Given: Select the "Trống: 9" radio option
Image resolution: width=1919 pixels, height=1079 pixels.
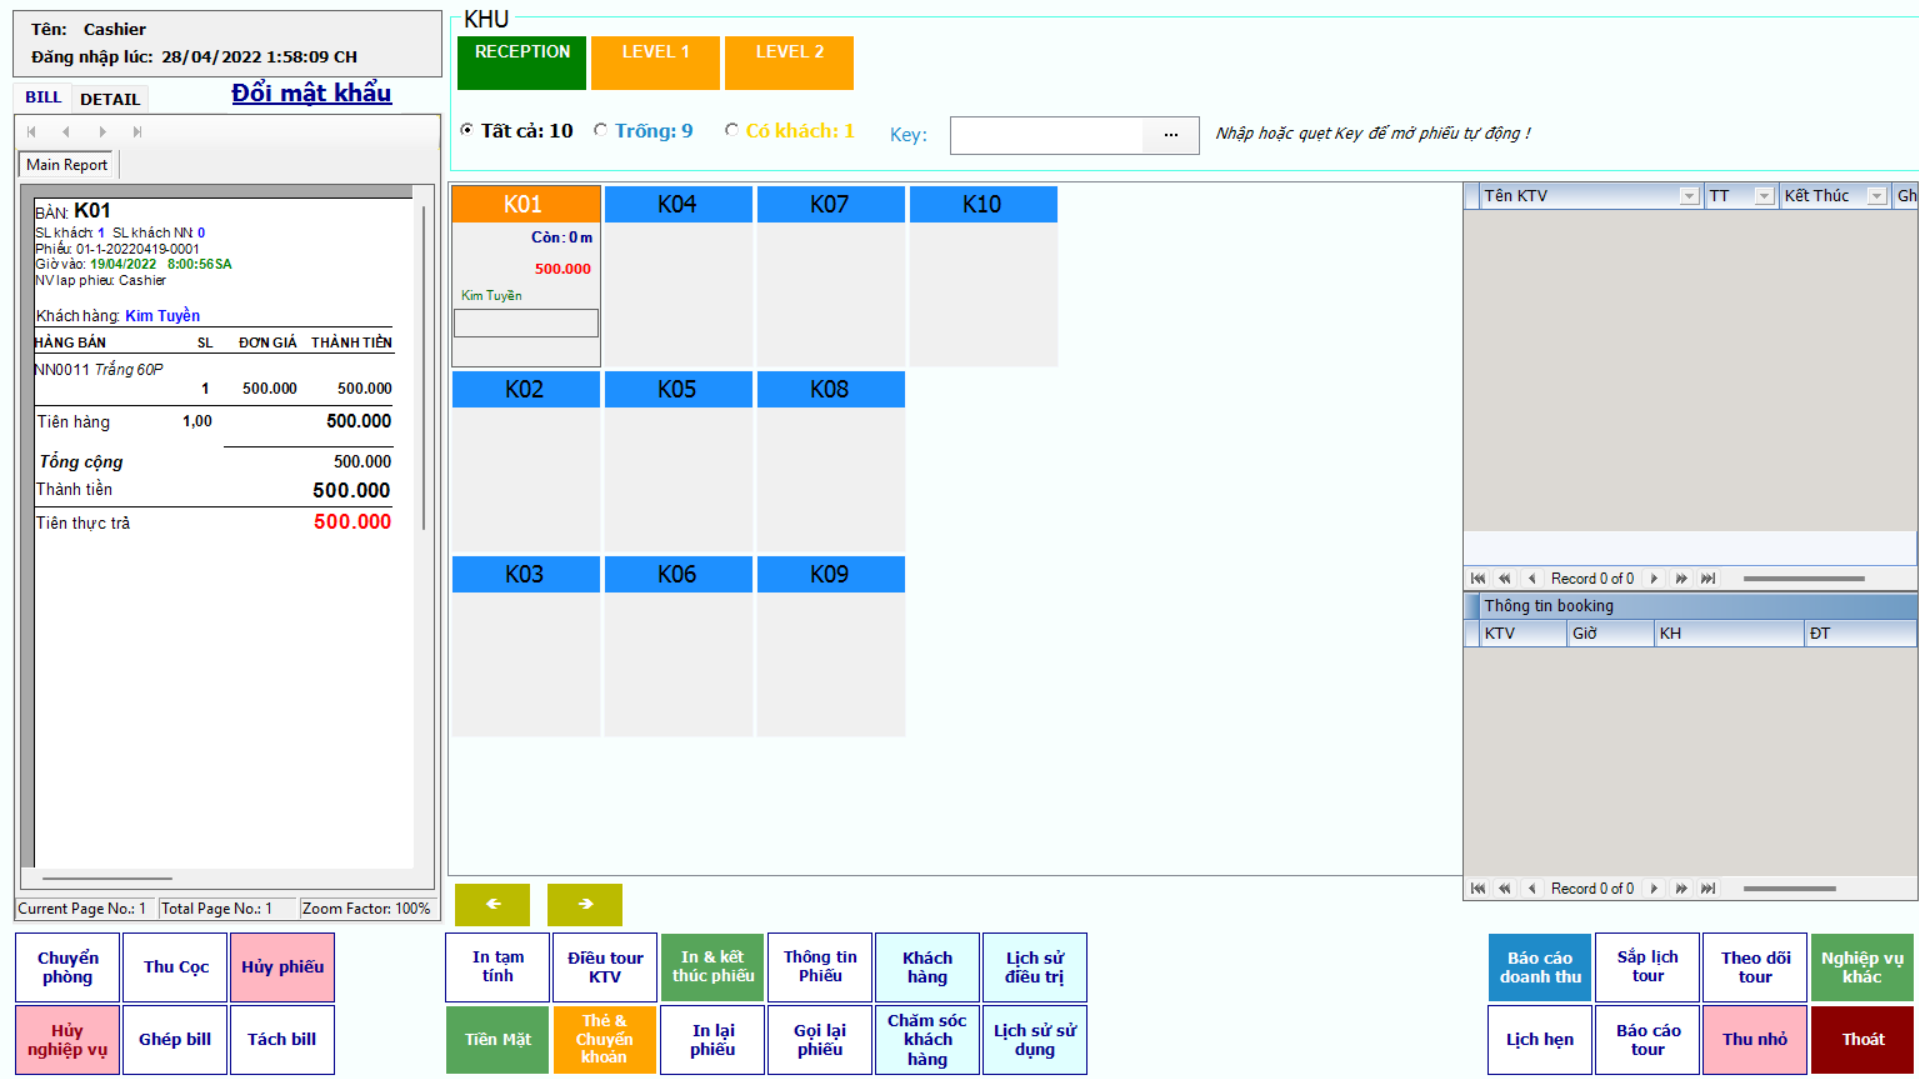Looking at the screenshot, I should (x=600, y=130).
